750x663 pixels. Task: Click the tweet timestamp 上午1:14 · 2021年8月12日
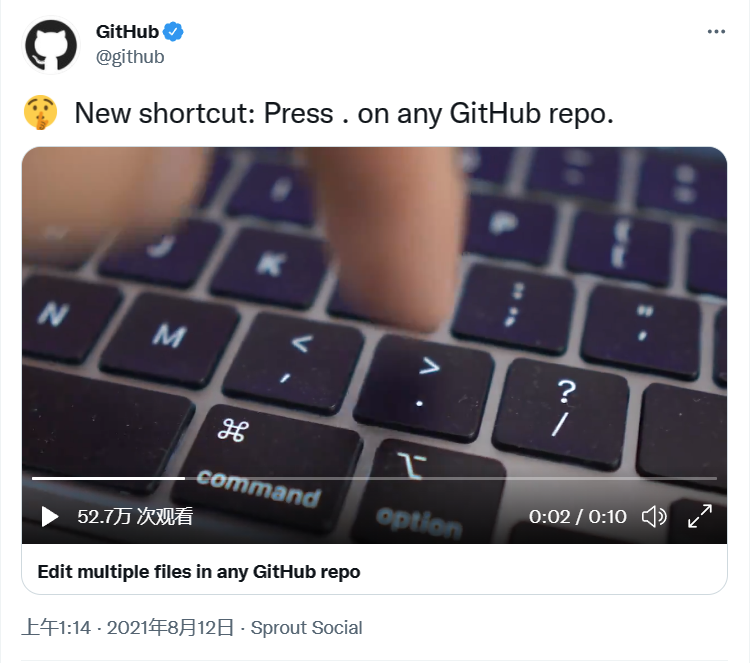click(128, 628)
